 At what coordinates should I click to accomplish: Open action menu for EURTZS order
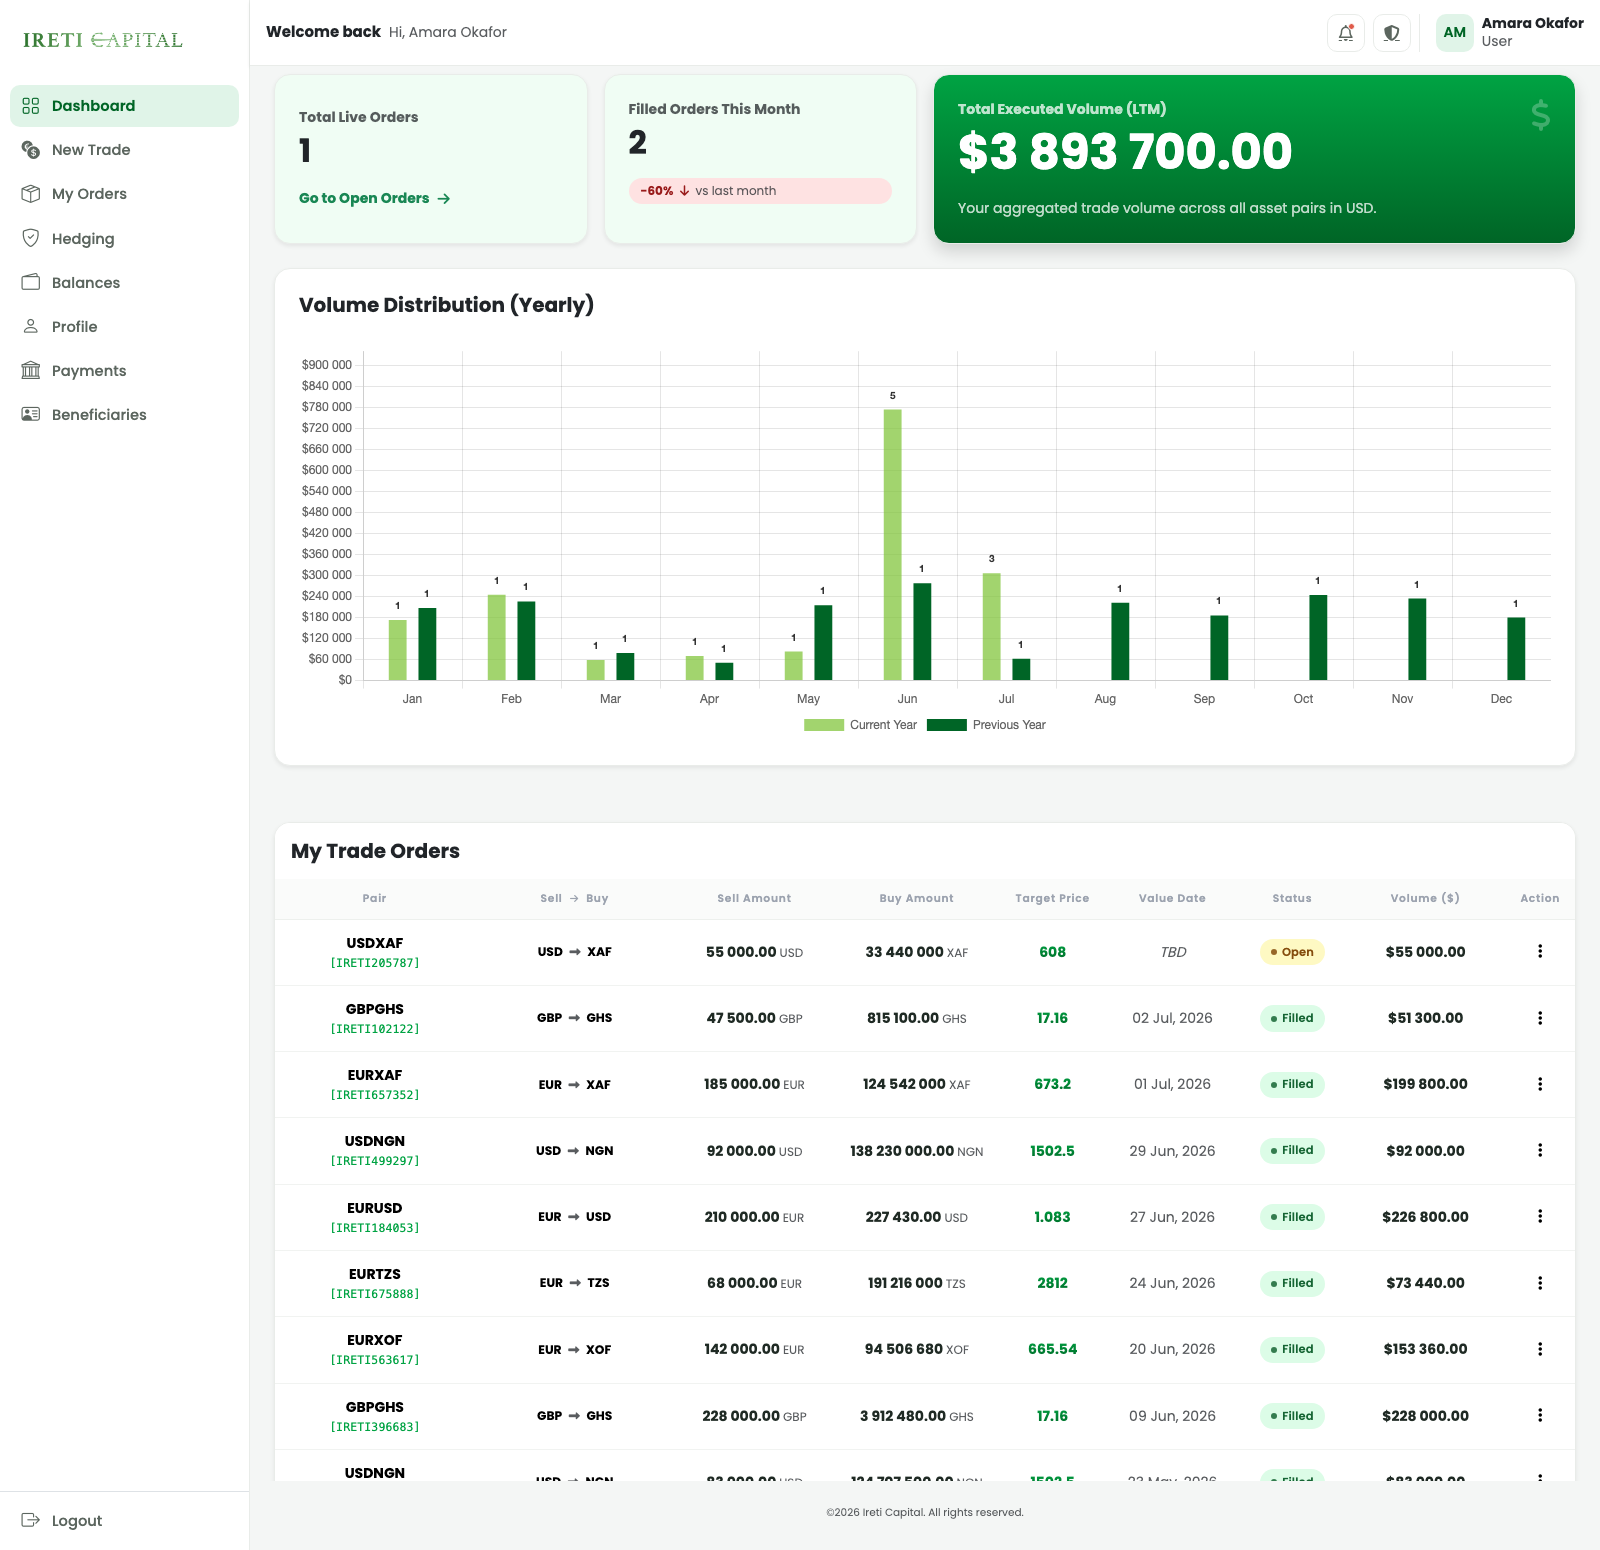(1540, 1283)
